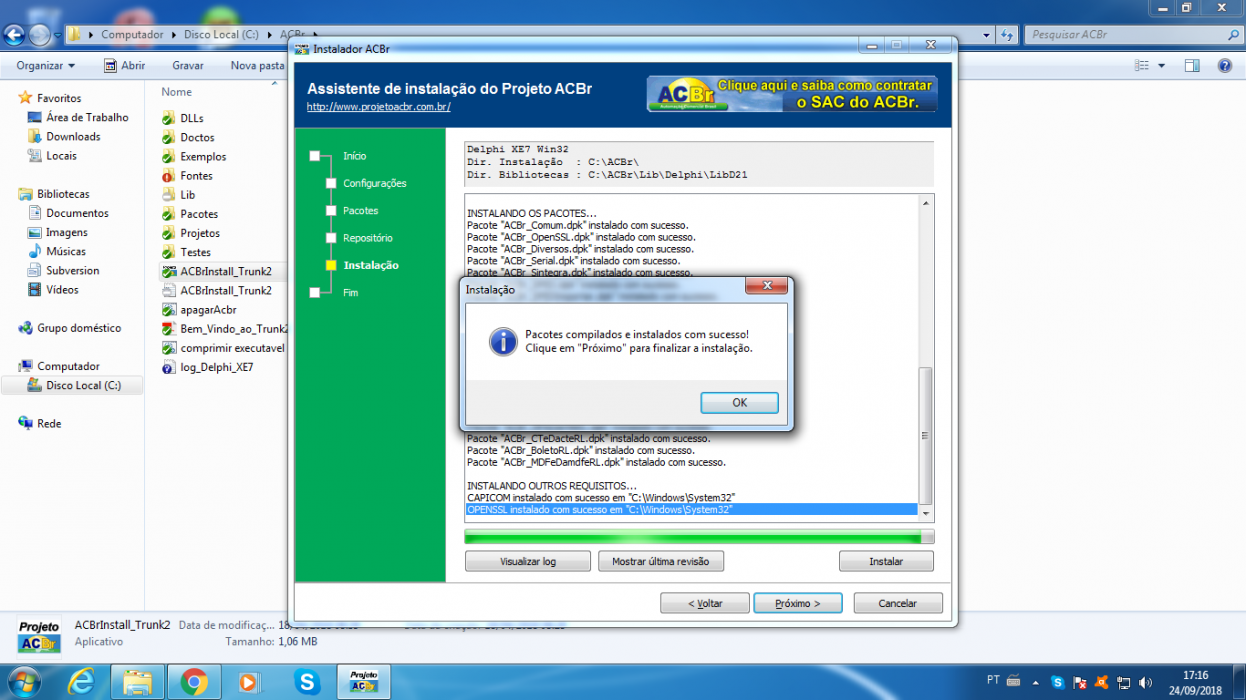This screenshot has height=700, width=1246.
Task: Select the highlighted OPENSSL log line
Action: click(x=691, y=510)
